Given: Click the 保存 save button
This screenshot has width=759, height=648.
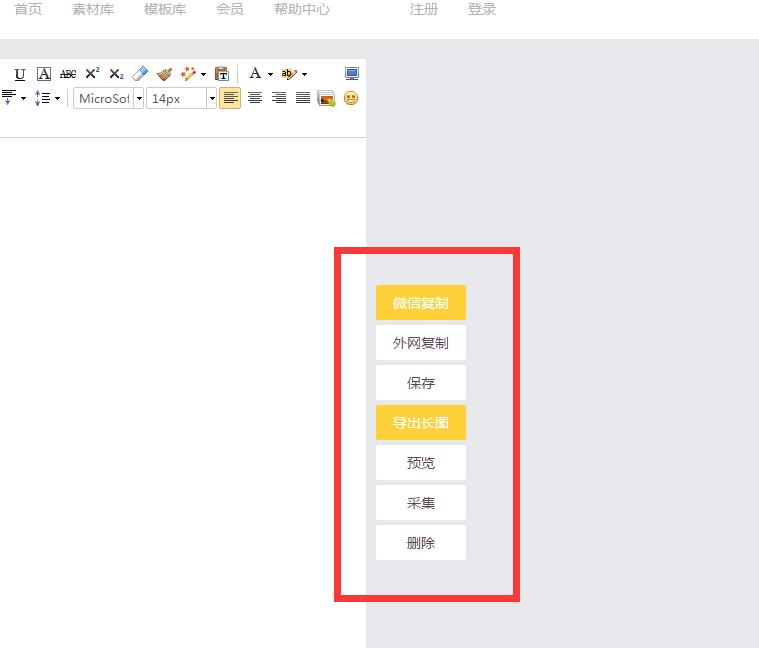Looking at the screenshot, I should 421,383.
